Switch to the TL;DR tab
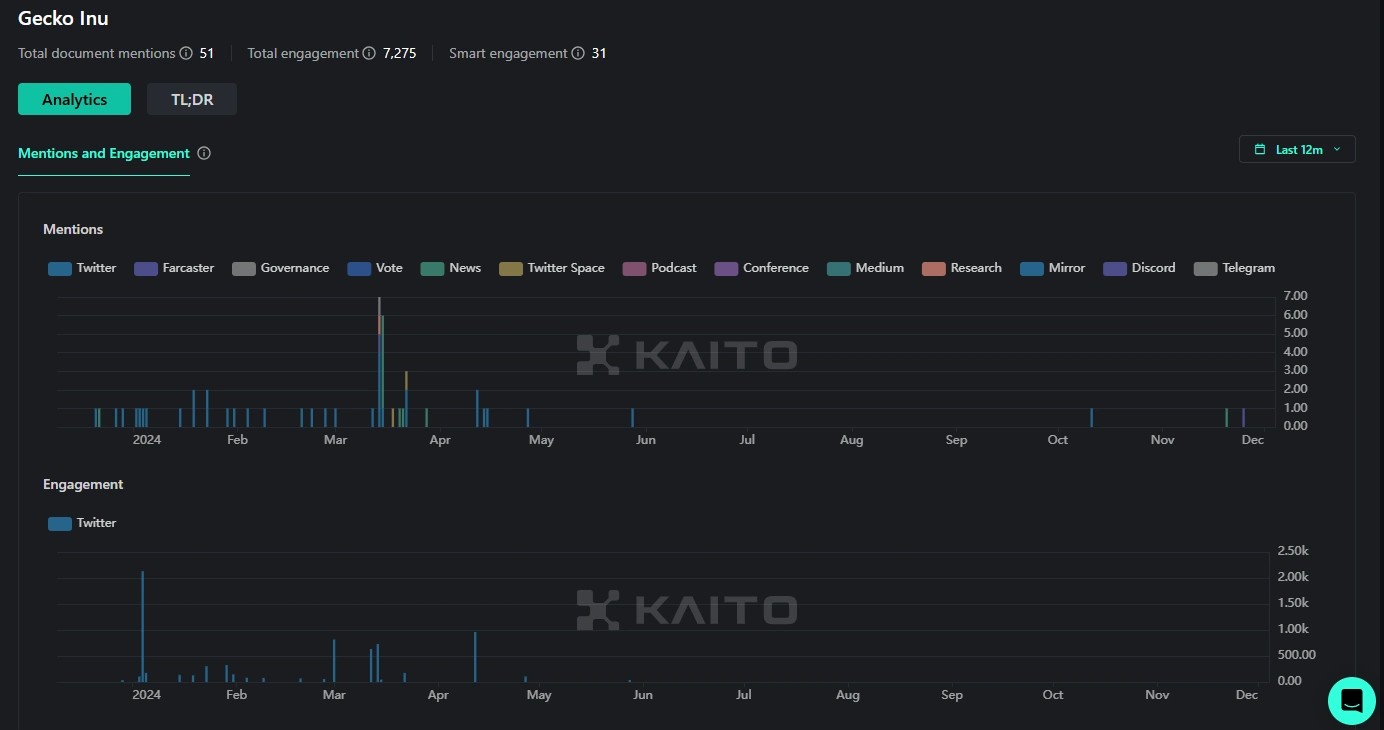 [x=191, y=99]
